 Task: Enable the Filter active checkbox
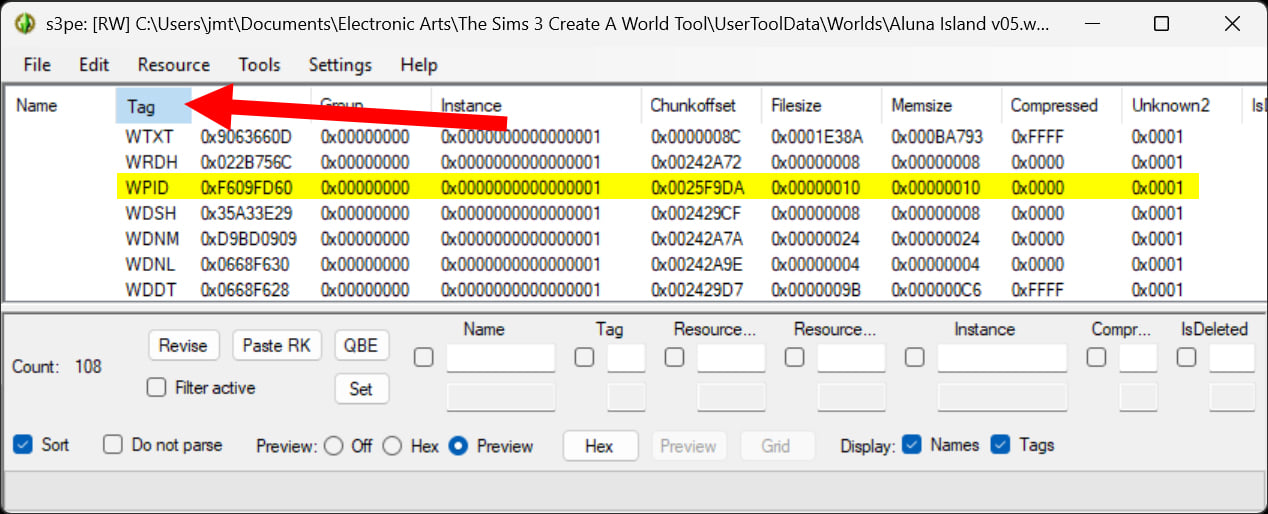coord(157,388)
